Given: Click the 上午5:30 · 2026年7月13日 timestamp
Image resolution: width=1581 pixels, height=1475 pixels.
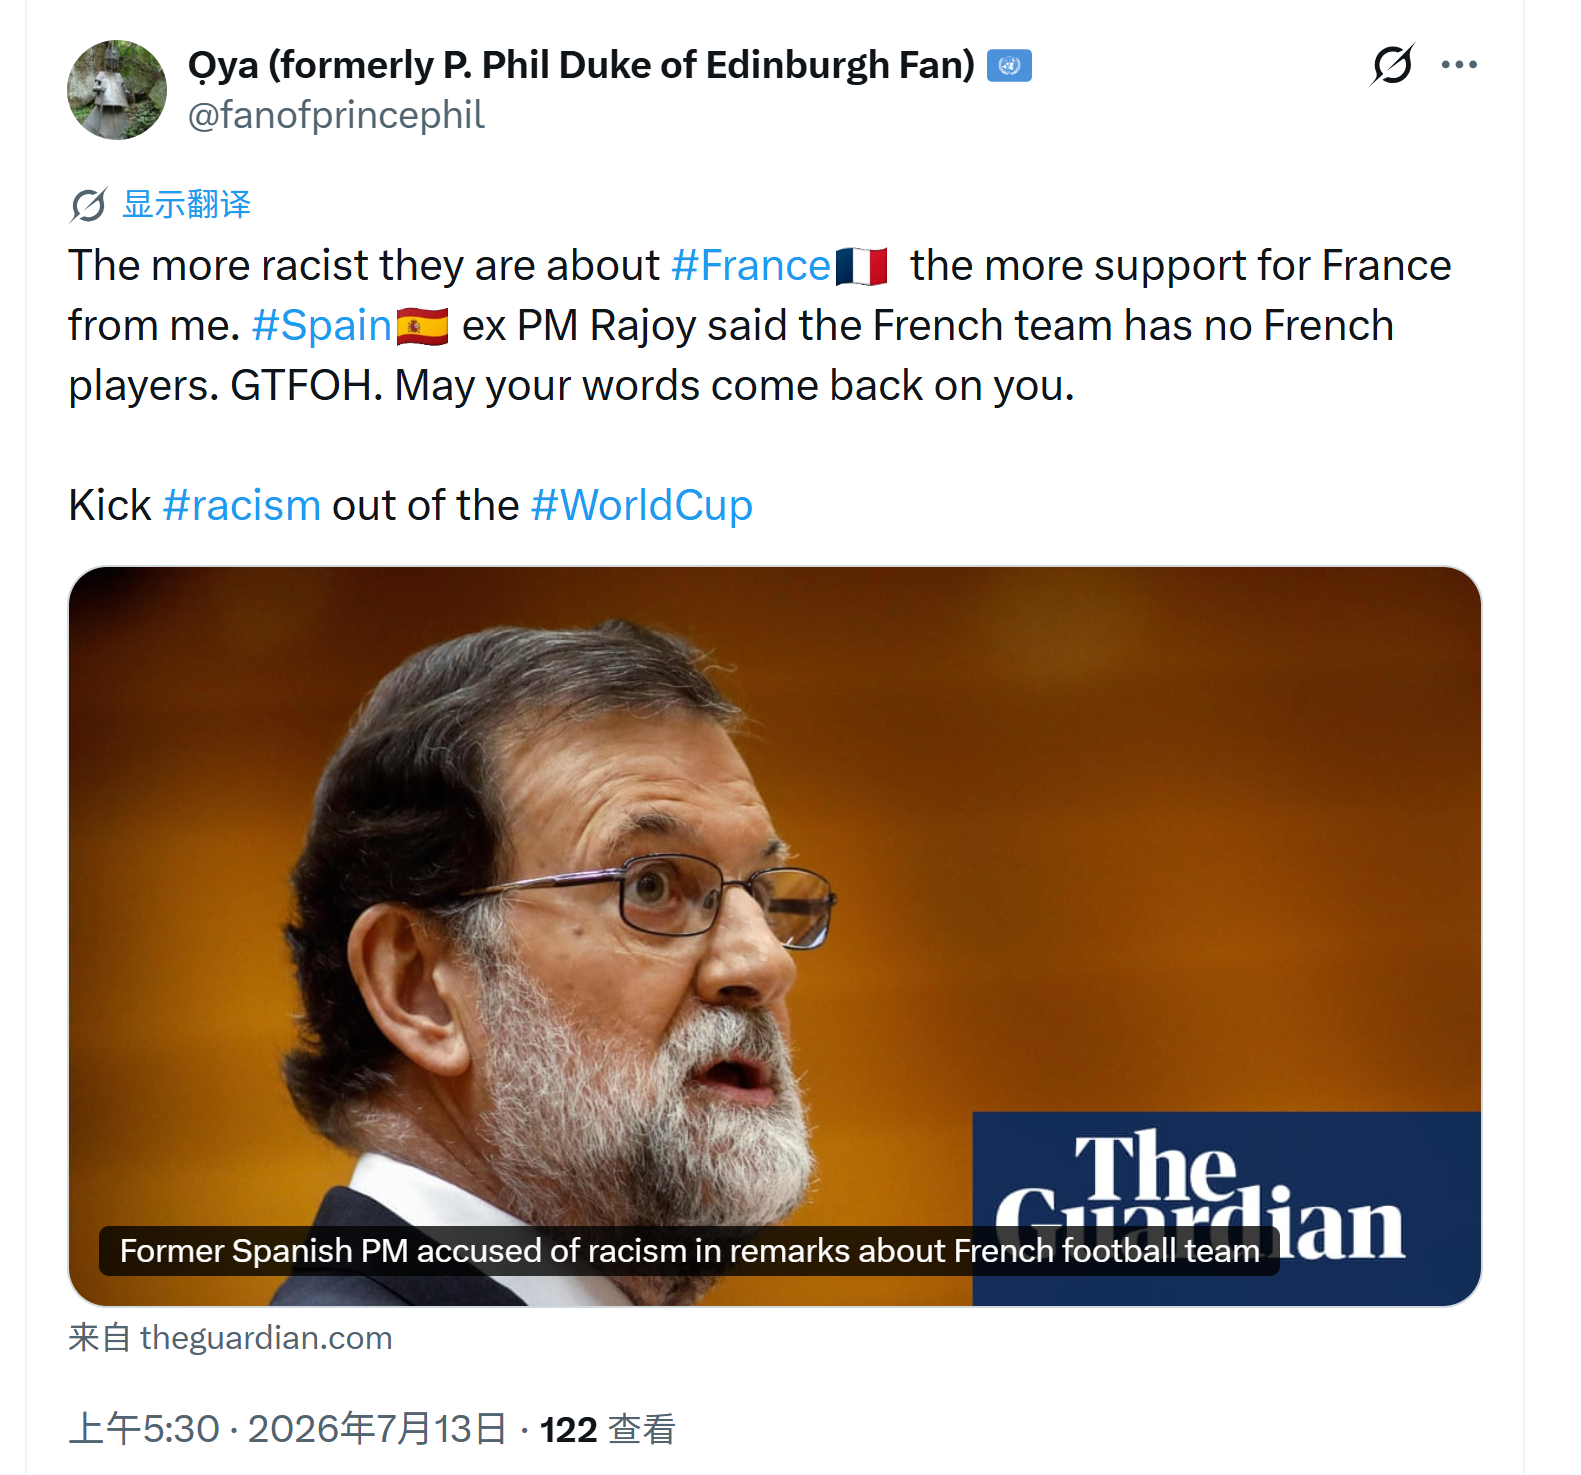Looking at the screenshot, I should point(287,1429).
